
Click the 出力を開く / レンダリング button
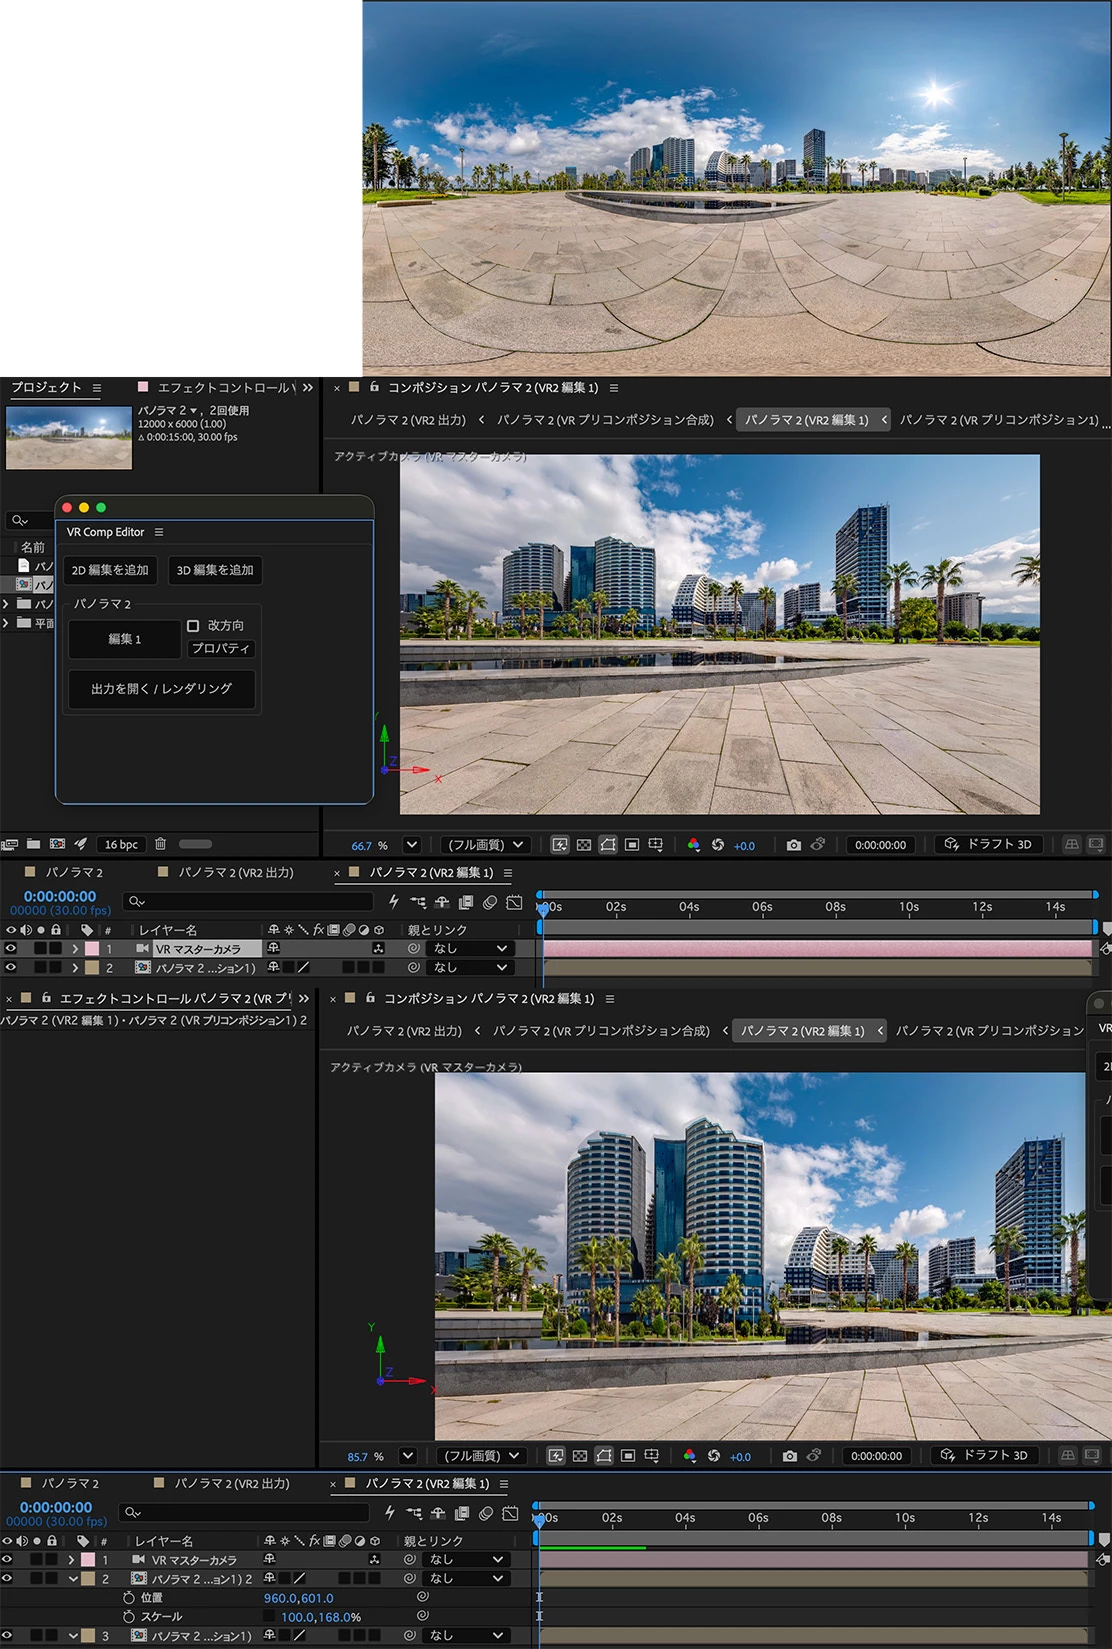tap(161, 689)
